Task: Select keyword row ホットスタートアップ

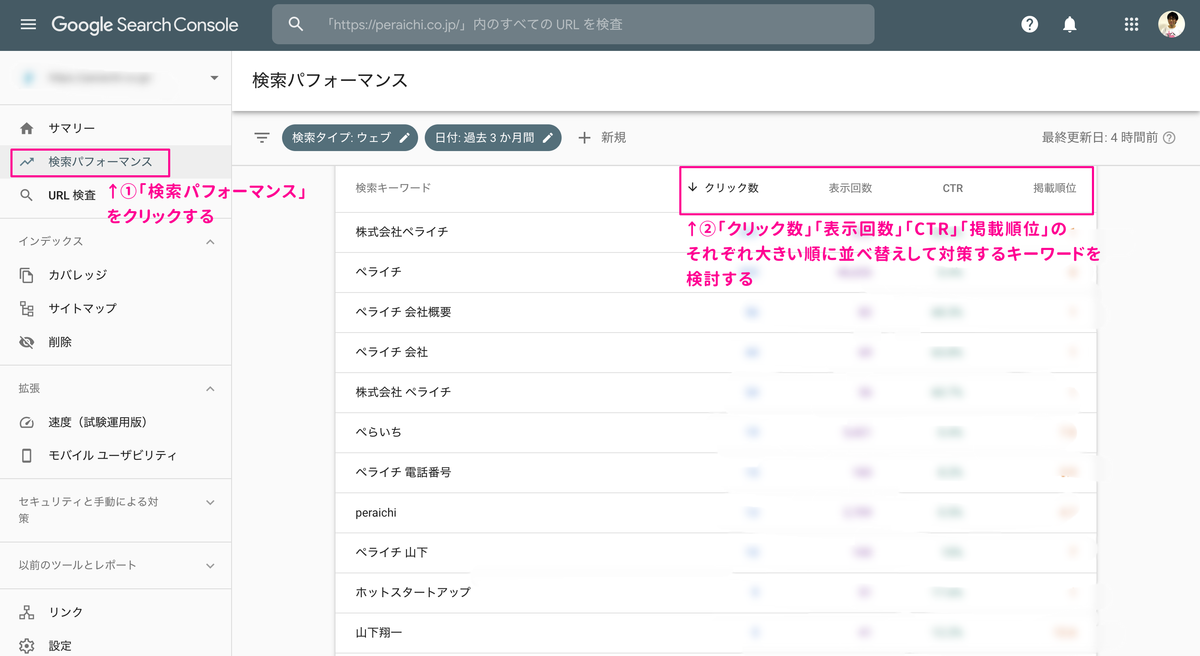Action: coord(715,592)
